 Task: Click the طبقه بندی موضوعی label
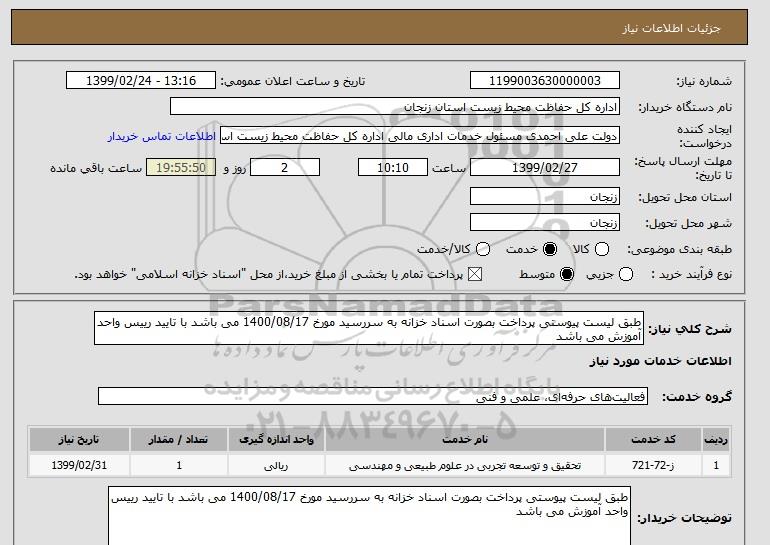(x=679, y=249)
